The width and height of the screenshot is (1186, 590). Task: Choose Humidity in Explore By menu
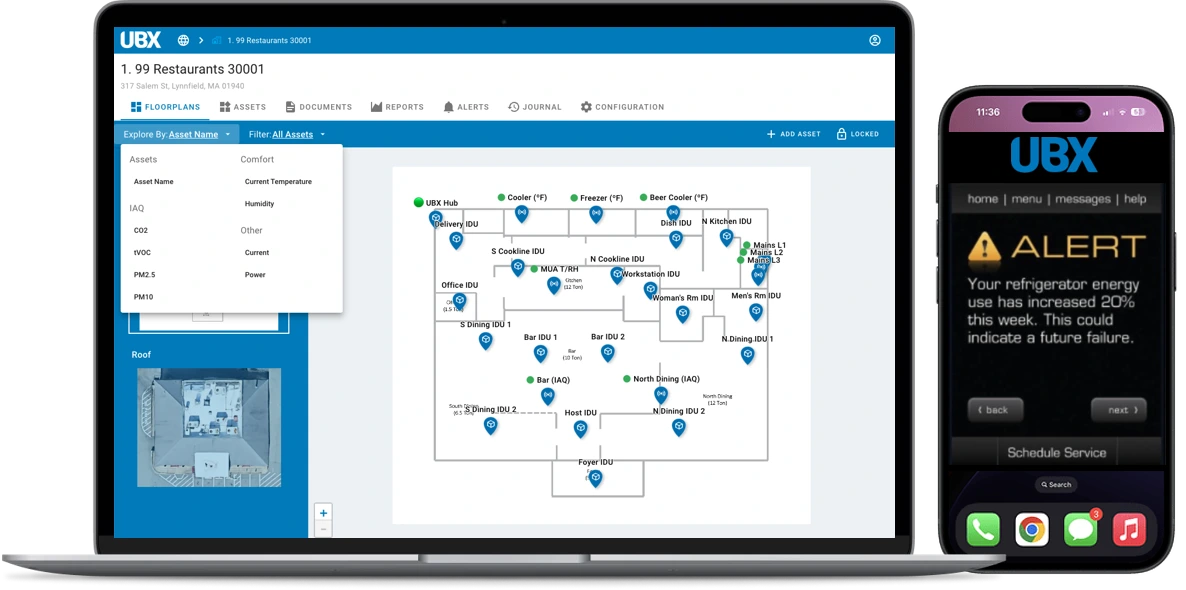(x=259, y=204)
